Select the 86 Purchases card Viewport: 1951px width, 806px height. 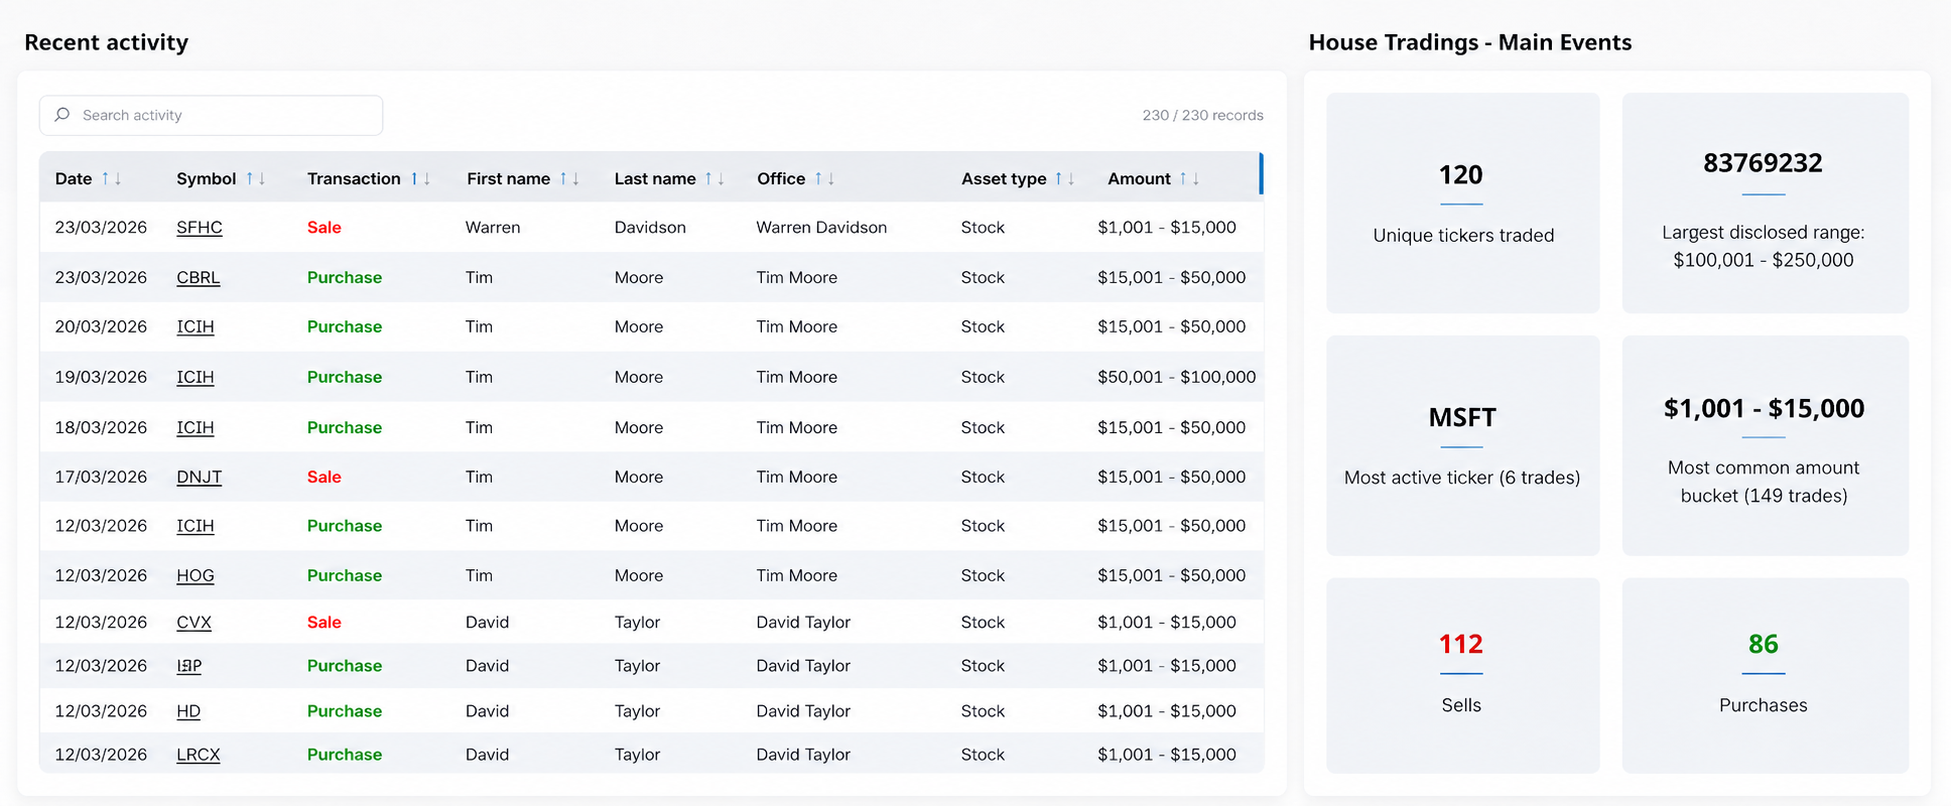[1765, 675]
